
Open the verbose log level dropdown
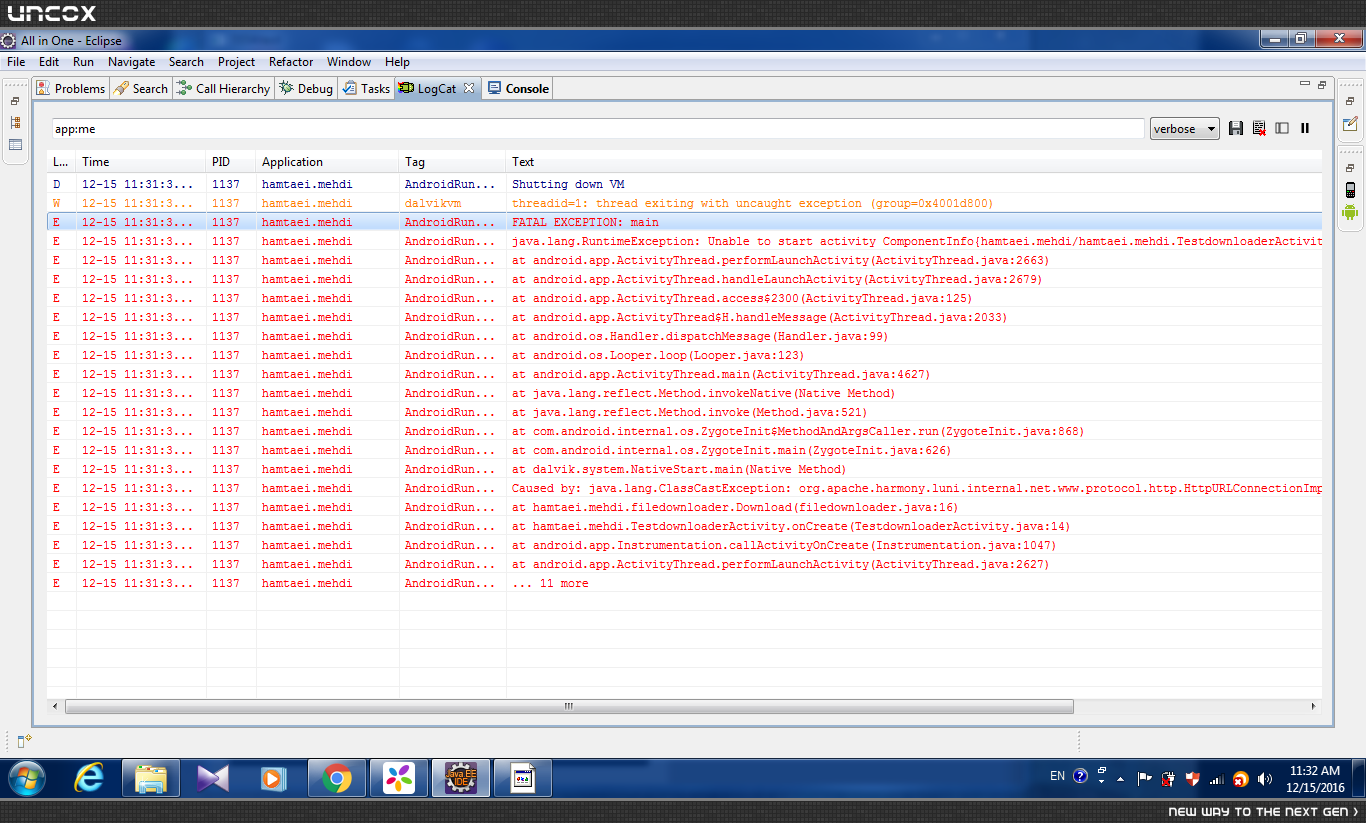pos(1185,128)
